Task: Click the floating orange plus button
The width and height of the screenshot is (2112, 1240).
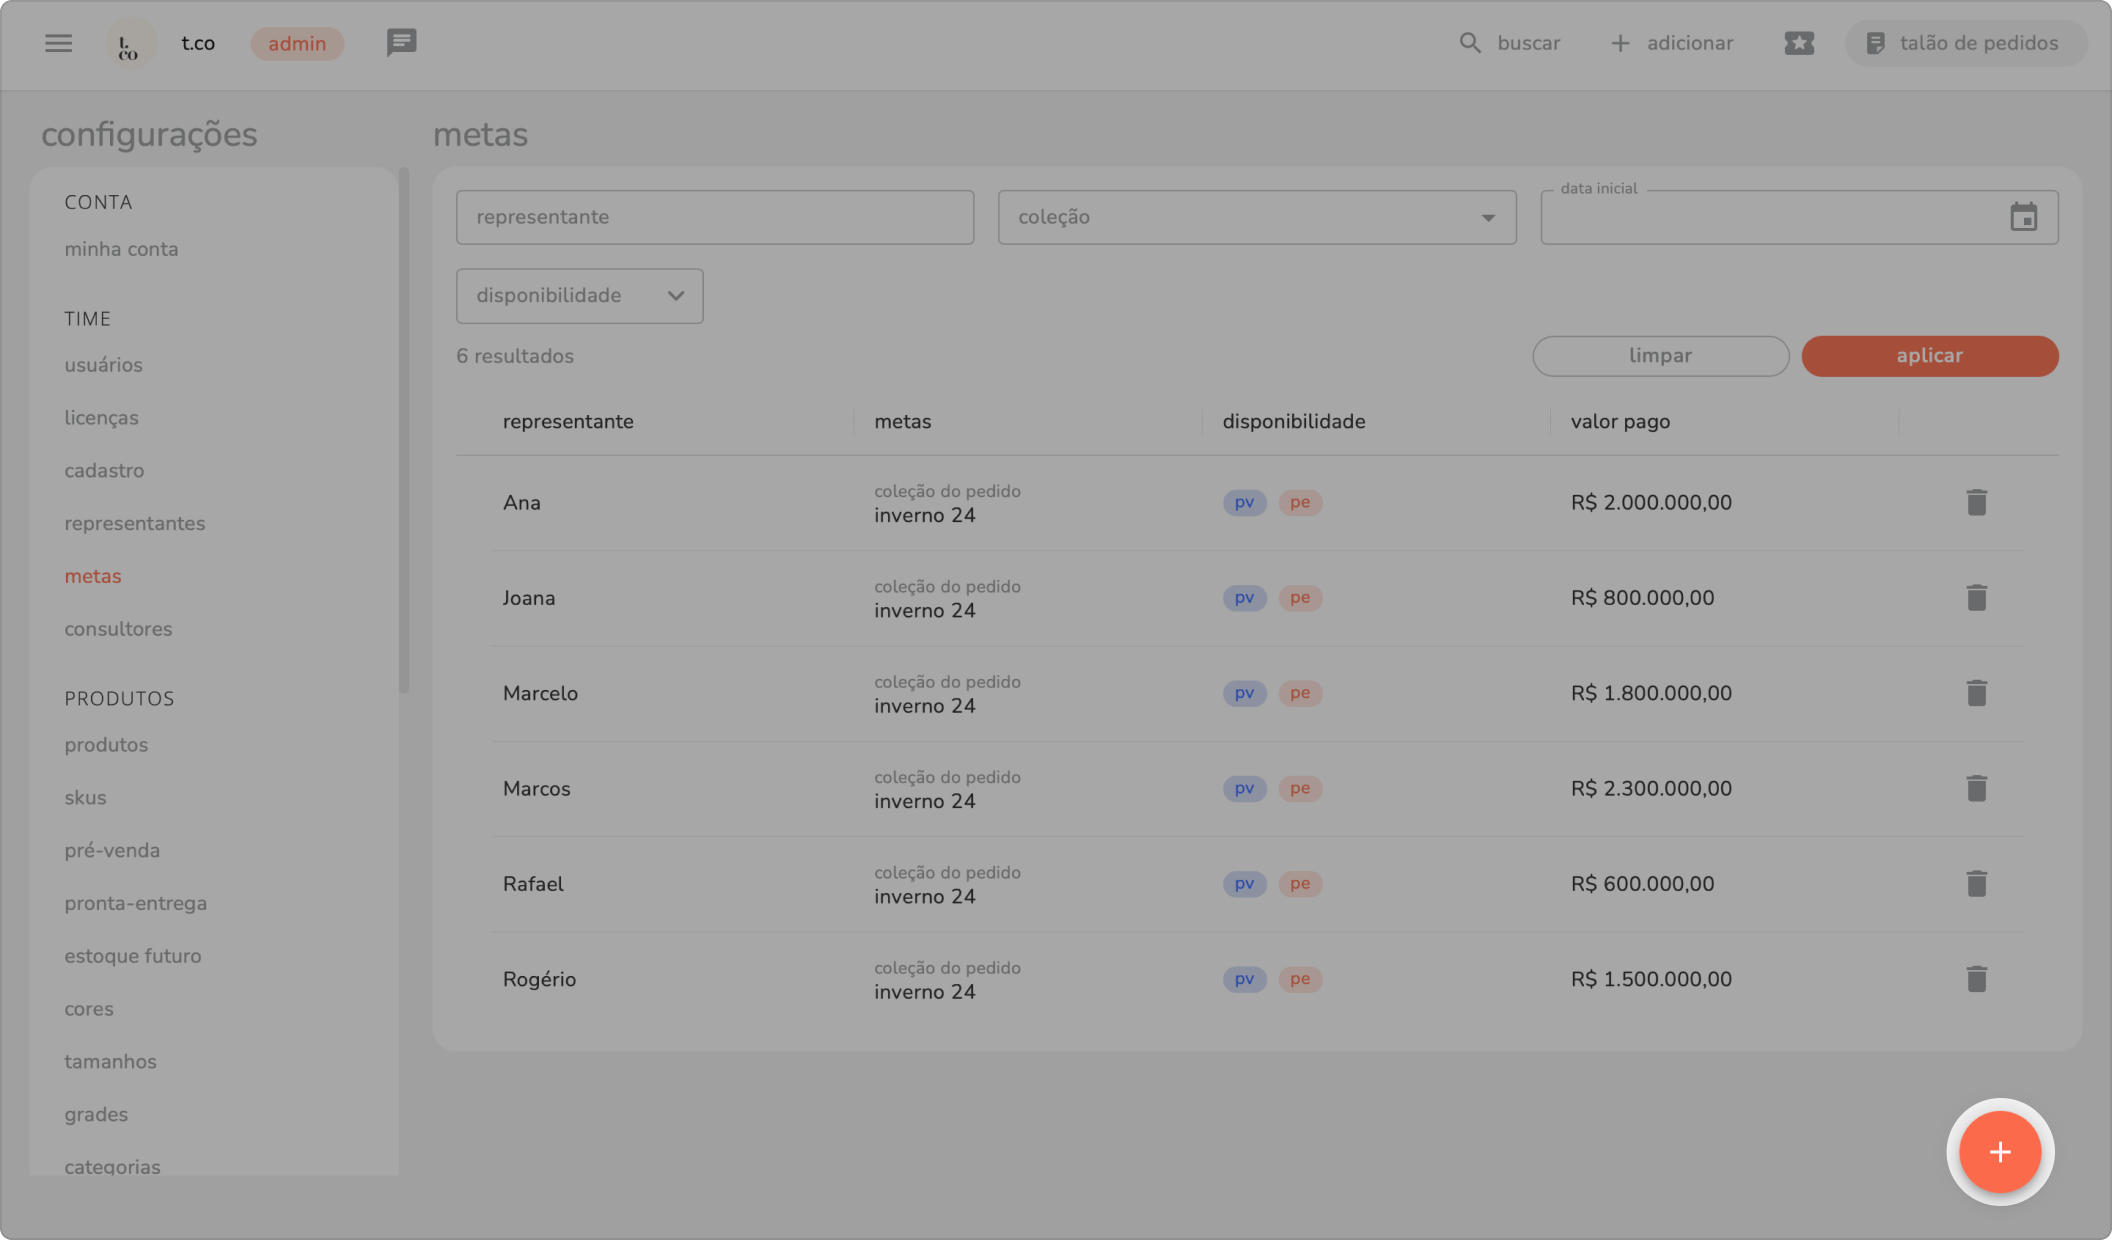Action: coord(1999,1152)
